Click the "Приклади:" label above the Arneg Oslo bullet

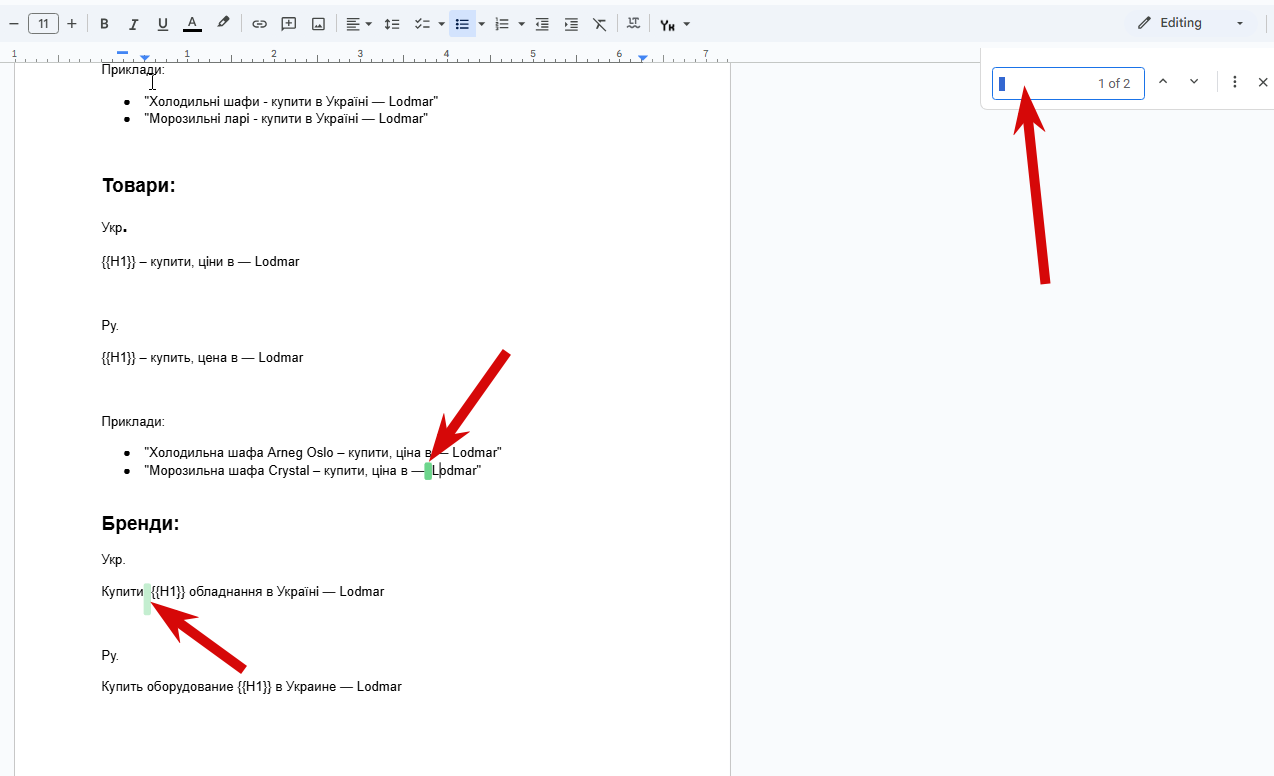[x=133, y=422]
